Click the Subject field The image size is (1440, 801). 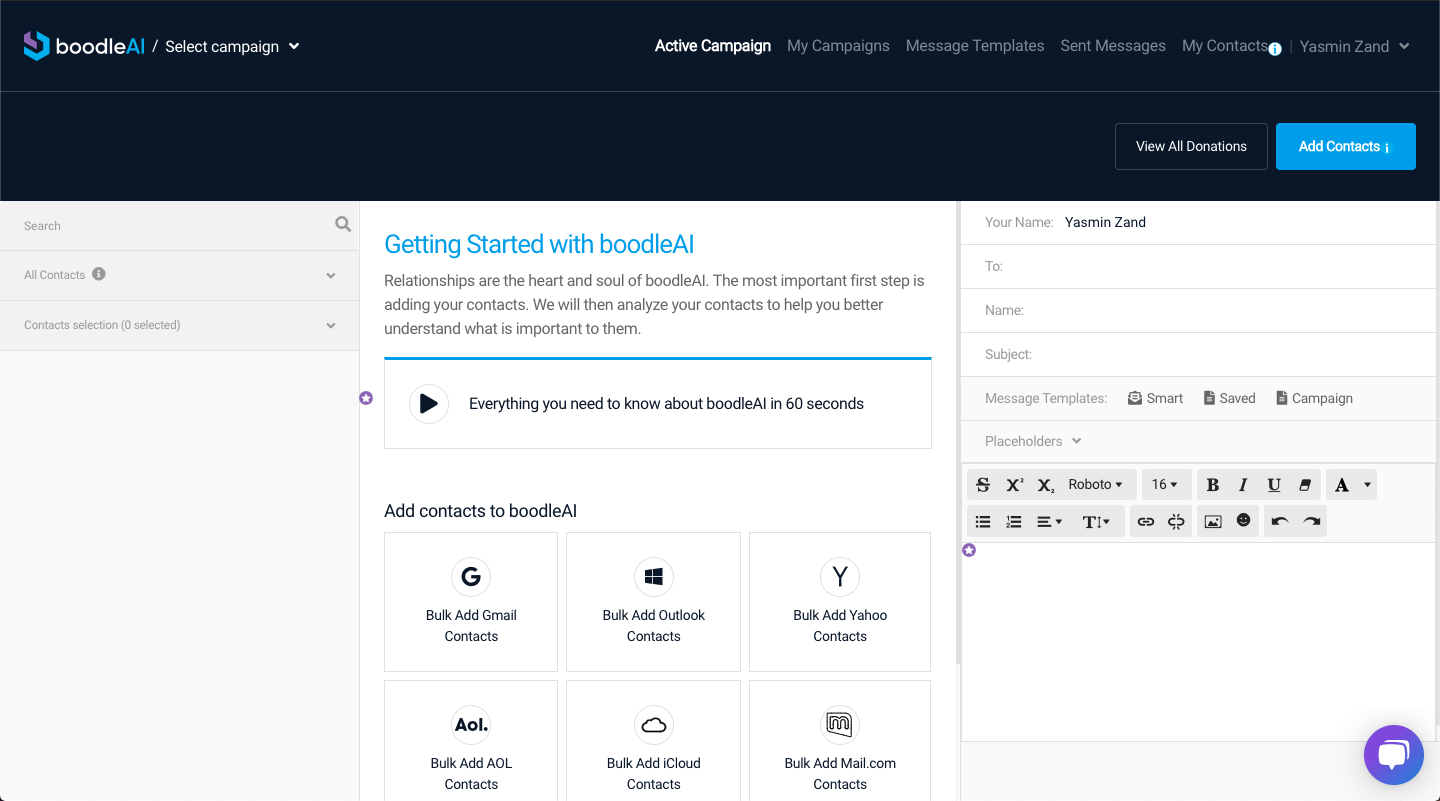1198,354
